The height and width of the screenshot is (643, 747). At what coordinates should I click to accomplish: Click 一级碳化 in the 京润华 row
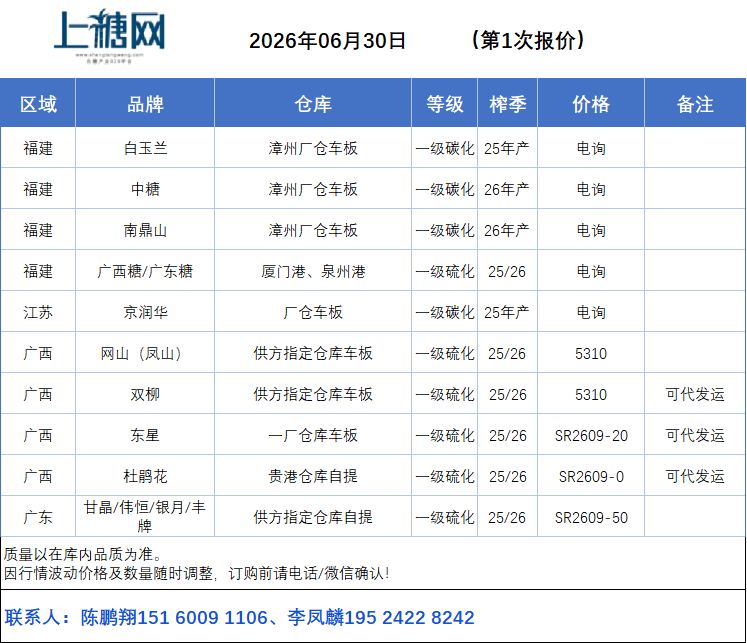click(x=445, y=312)
